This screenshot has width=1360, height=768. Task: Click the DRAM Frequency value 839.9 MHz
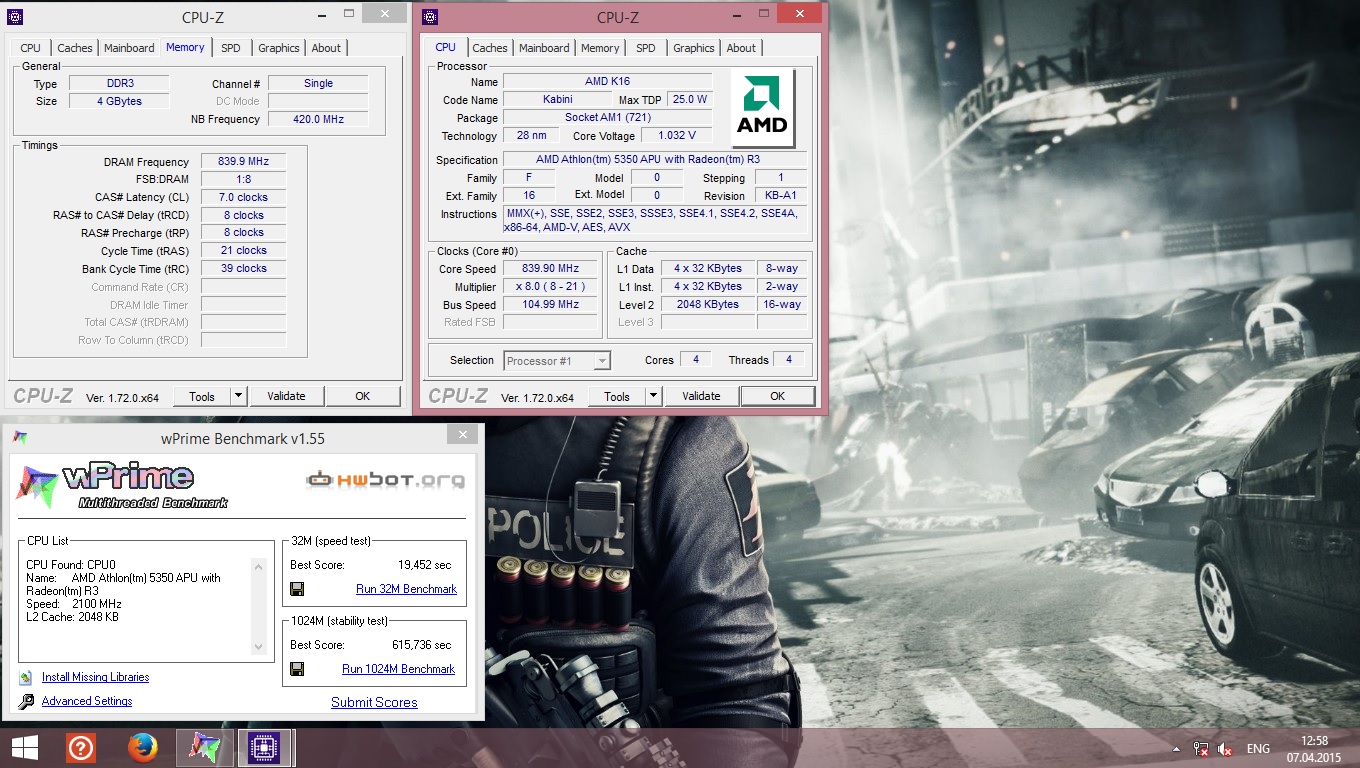pos(243,161)
